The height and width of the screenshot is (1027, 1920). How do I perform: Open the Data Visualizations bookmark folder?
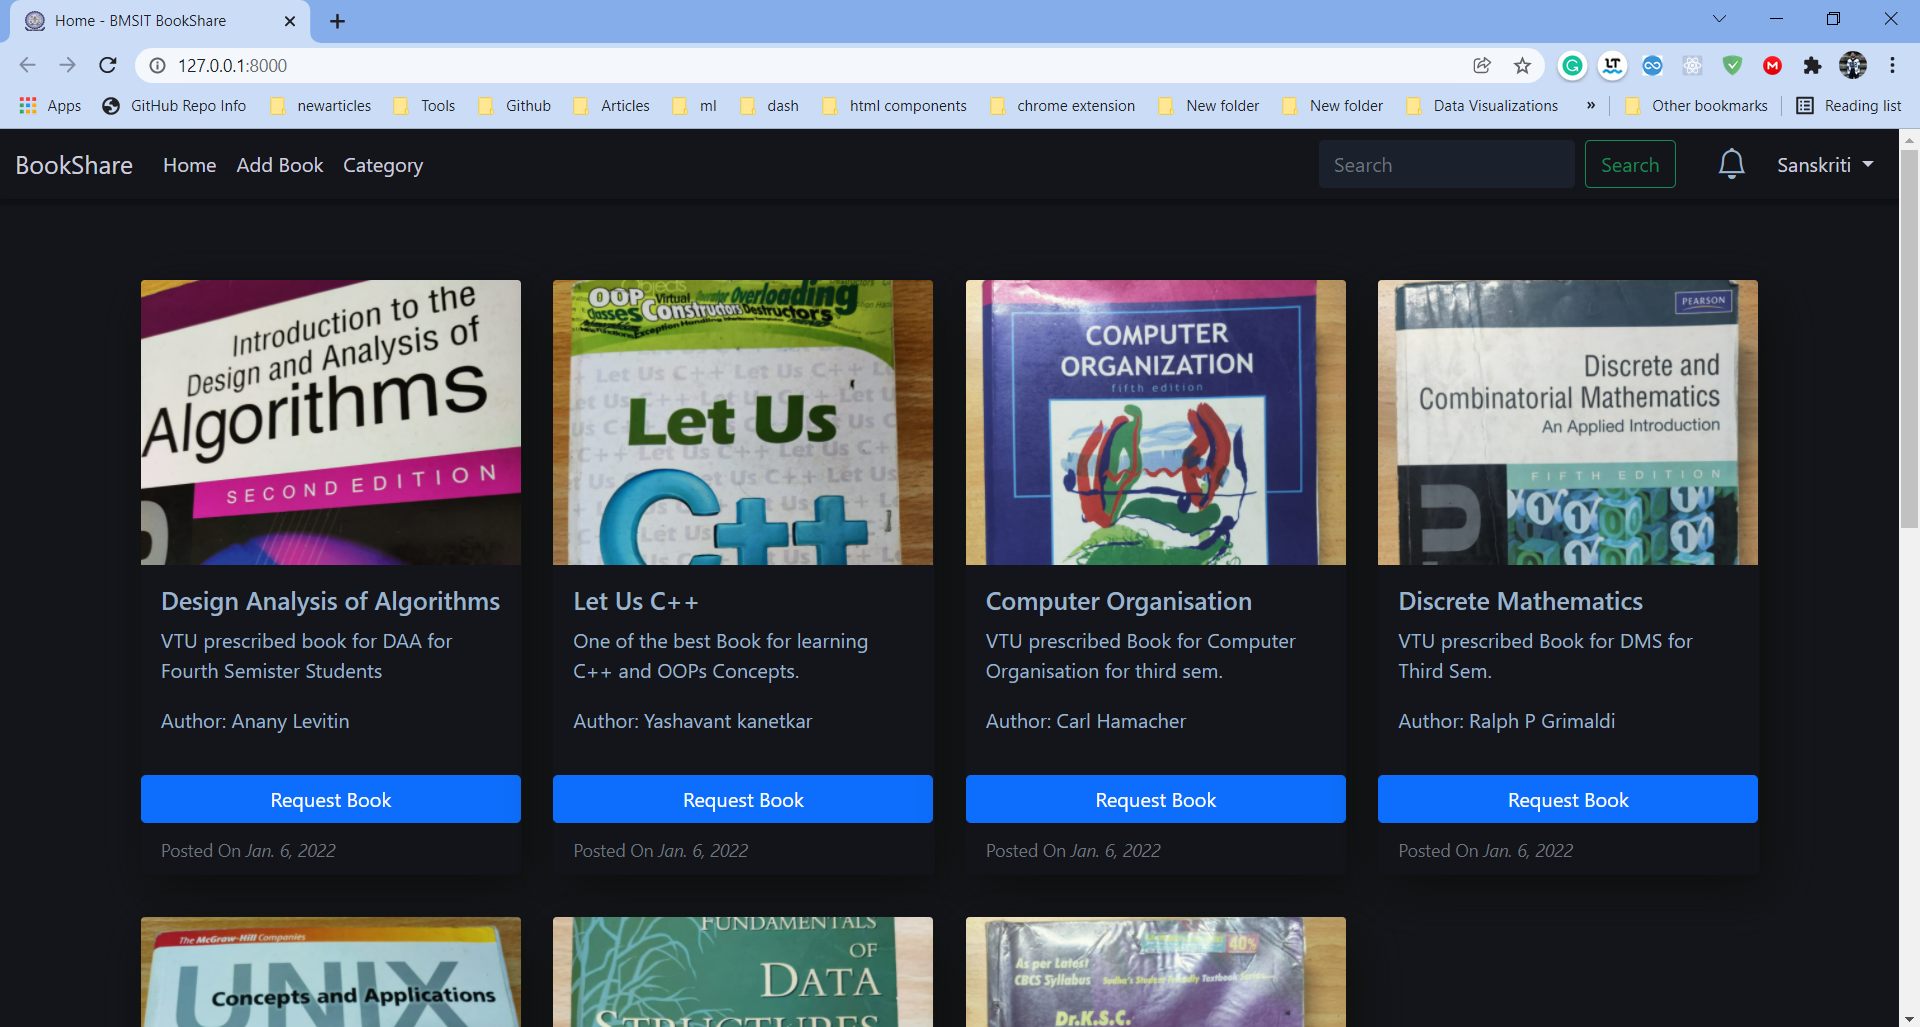[1482, 106]
